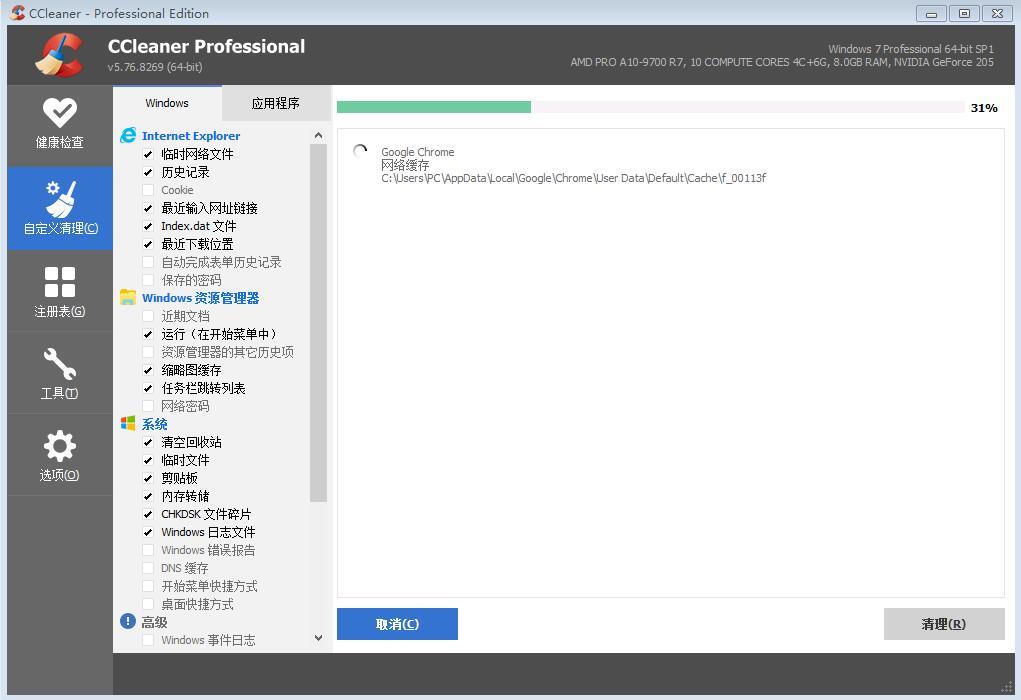Click the v5.76.8269 (64-bit) version text
1021x700 pixels.
[155, 66]
